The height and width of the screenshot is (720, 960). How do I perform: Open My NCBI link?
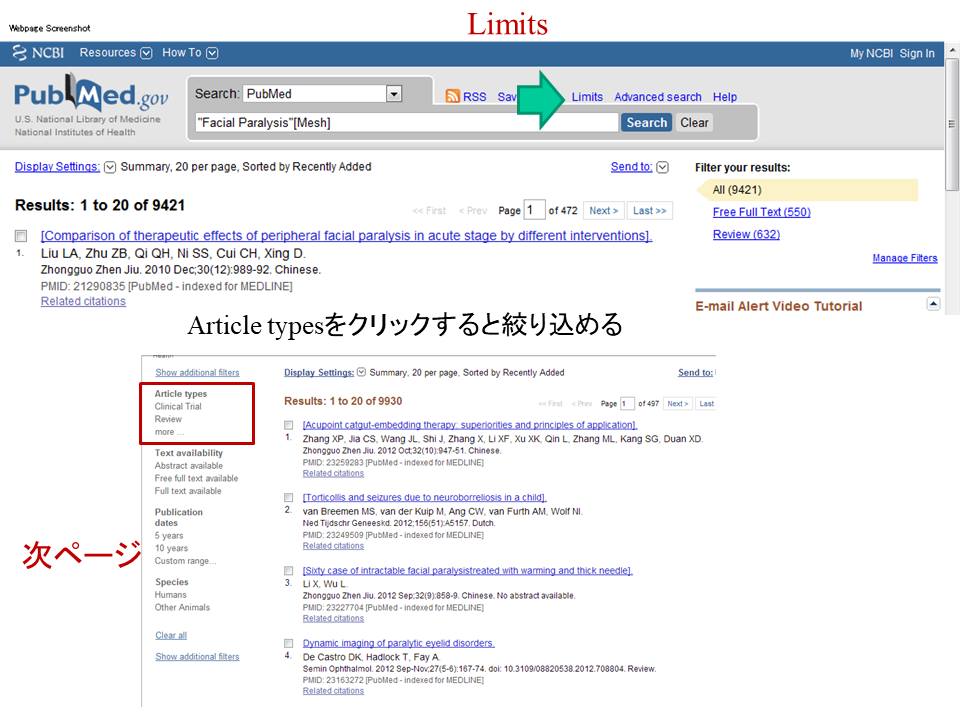(871, 53)
